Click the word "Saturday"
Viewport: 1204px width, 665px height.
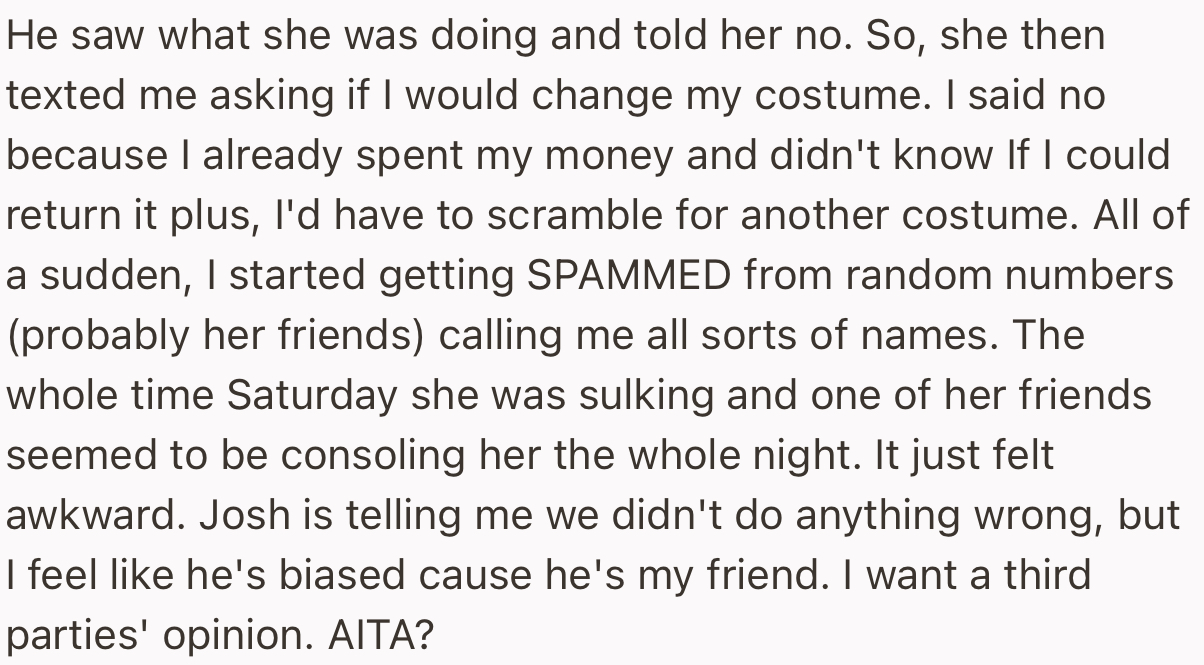312,395
